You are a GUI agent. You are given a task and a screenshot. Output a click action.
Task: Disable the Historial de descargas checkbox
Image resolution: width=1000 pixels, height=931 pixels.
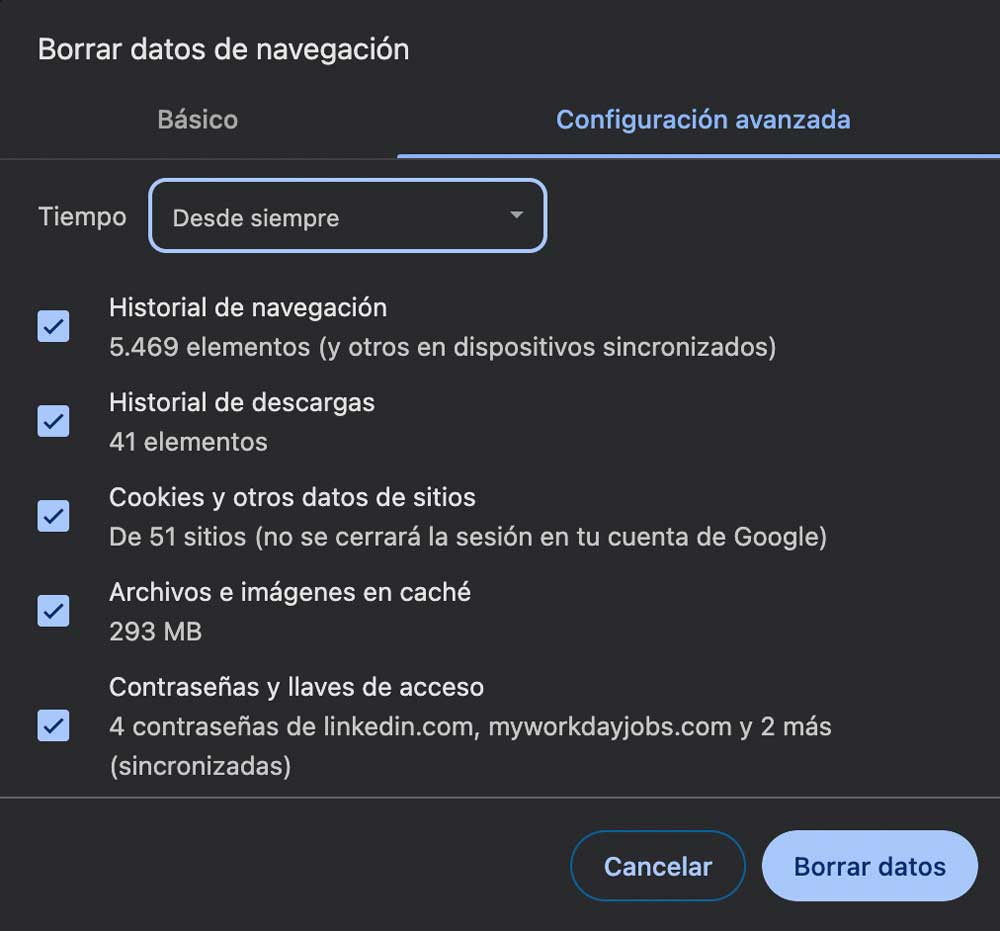[52, 421]
